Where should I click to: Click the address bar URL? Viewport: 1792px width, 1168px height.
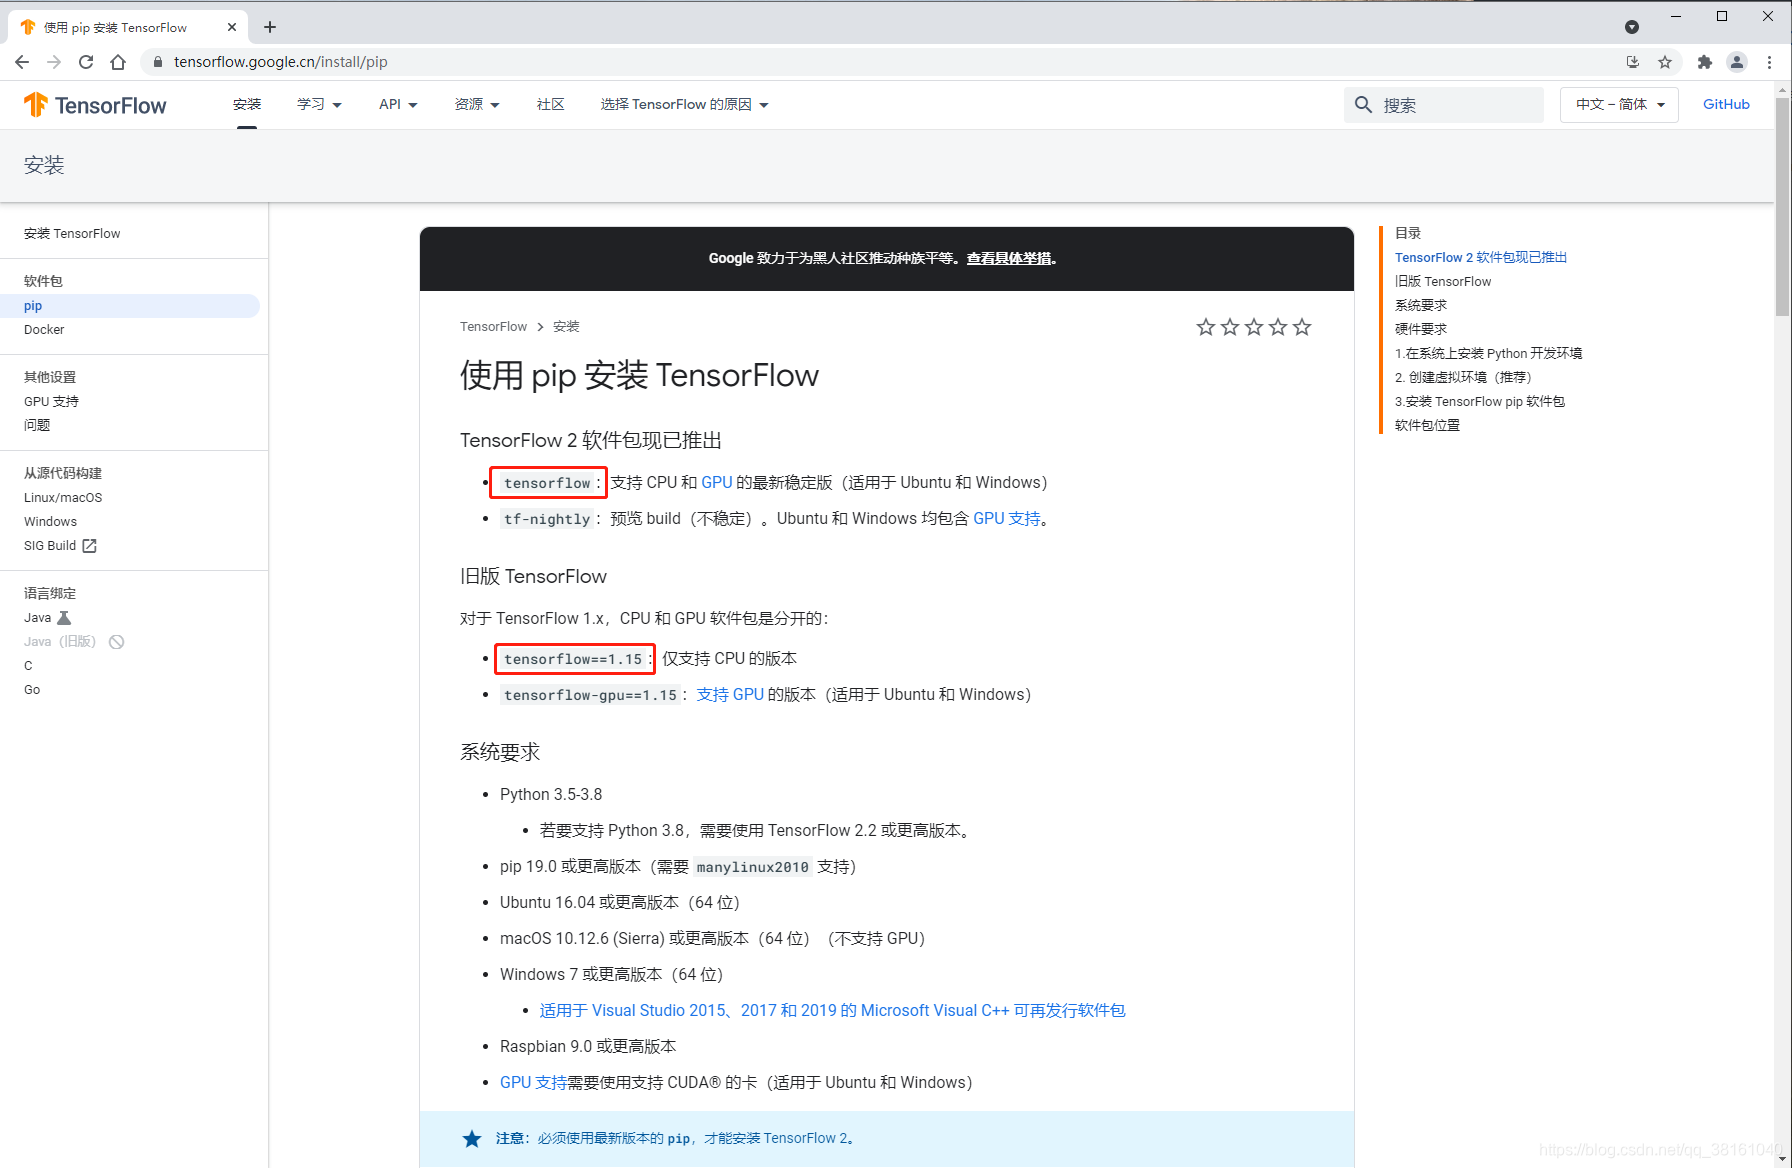[280, 62]
